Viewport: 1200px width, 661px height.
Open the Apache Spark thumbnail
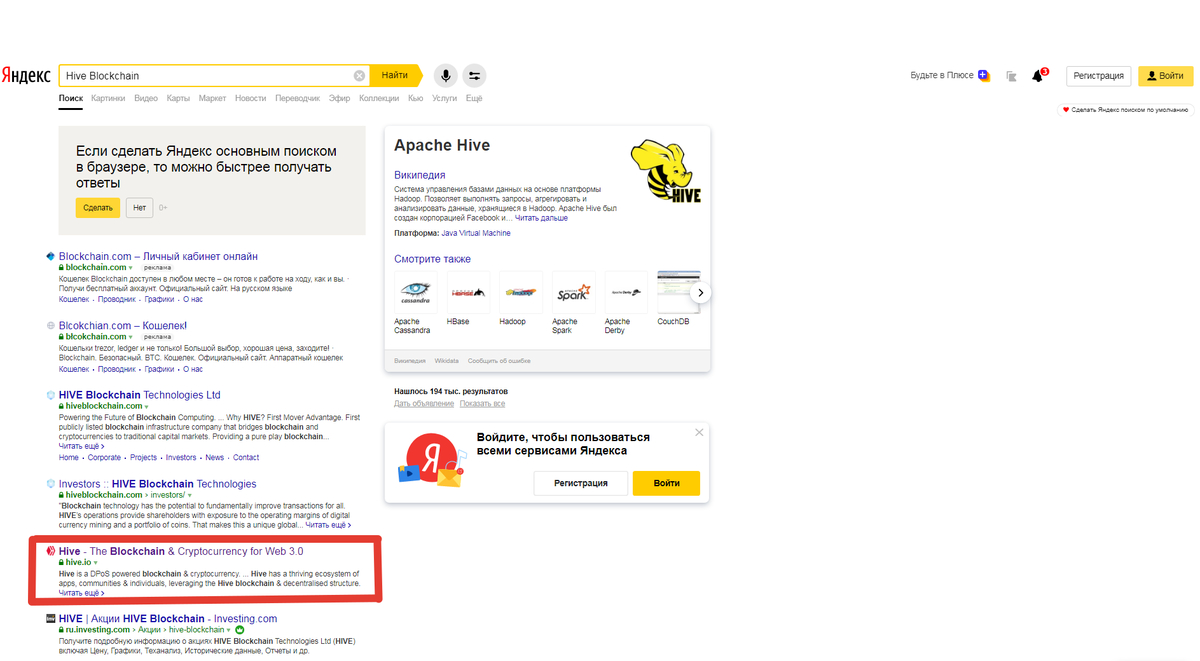pyautogui.click(x=573, y=292)
